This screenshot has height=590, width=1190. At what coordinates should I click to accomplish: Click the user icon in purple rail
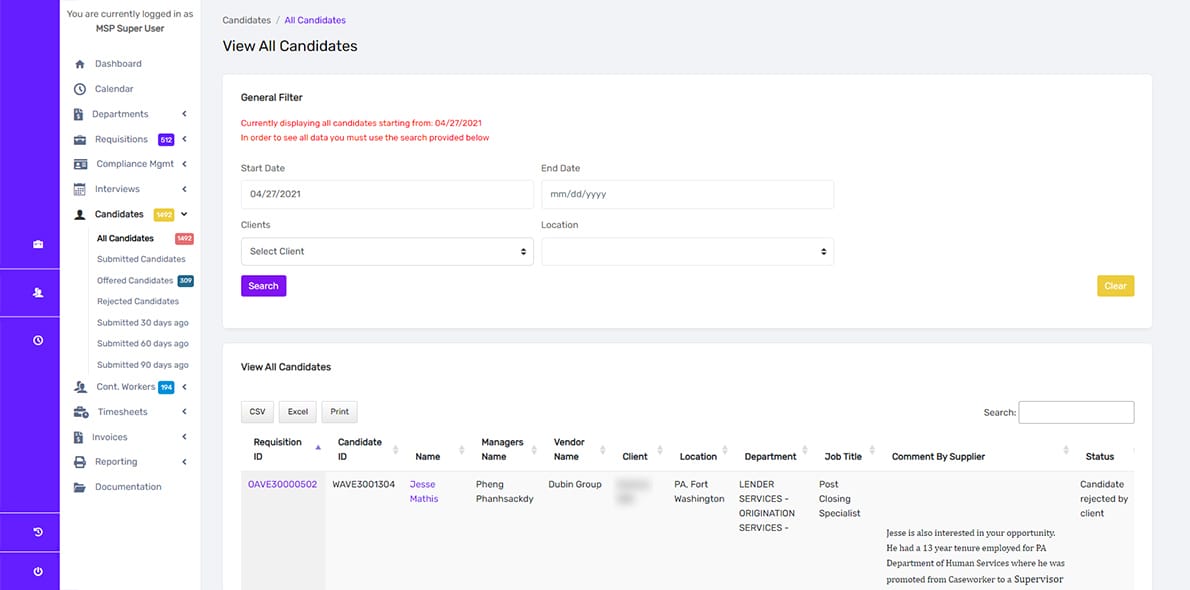click(x=38, y=292)
